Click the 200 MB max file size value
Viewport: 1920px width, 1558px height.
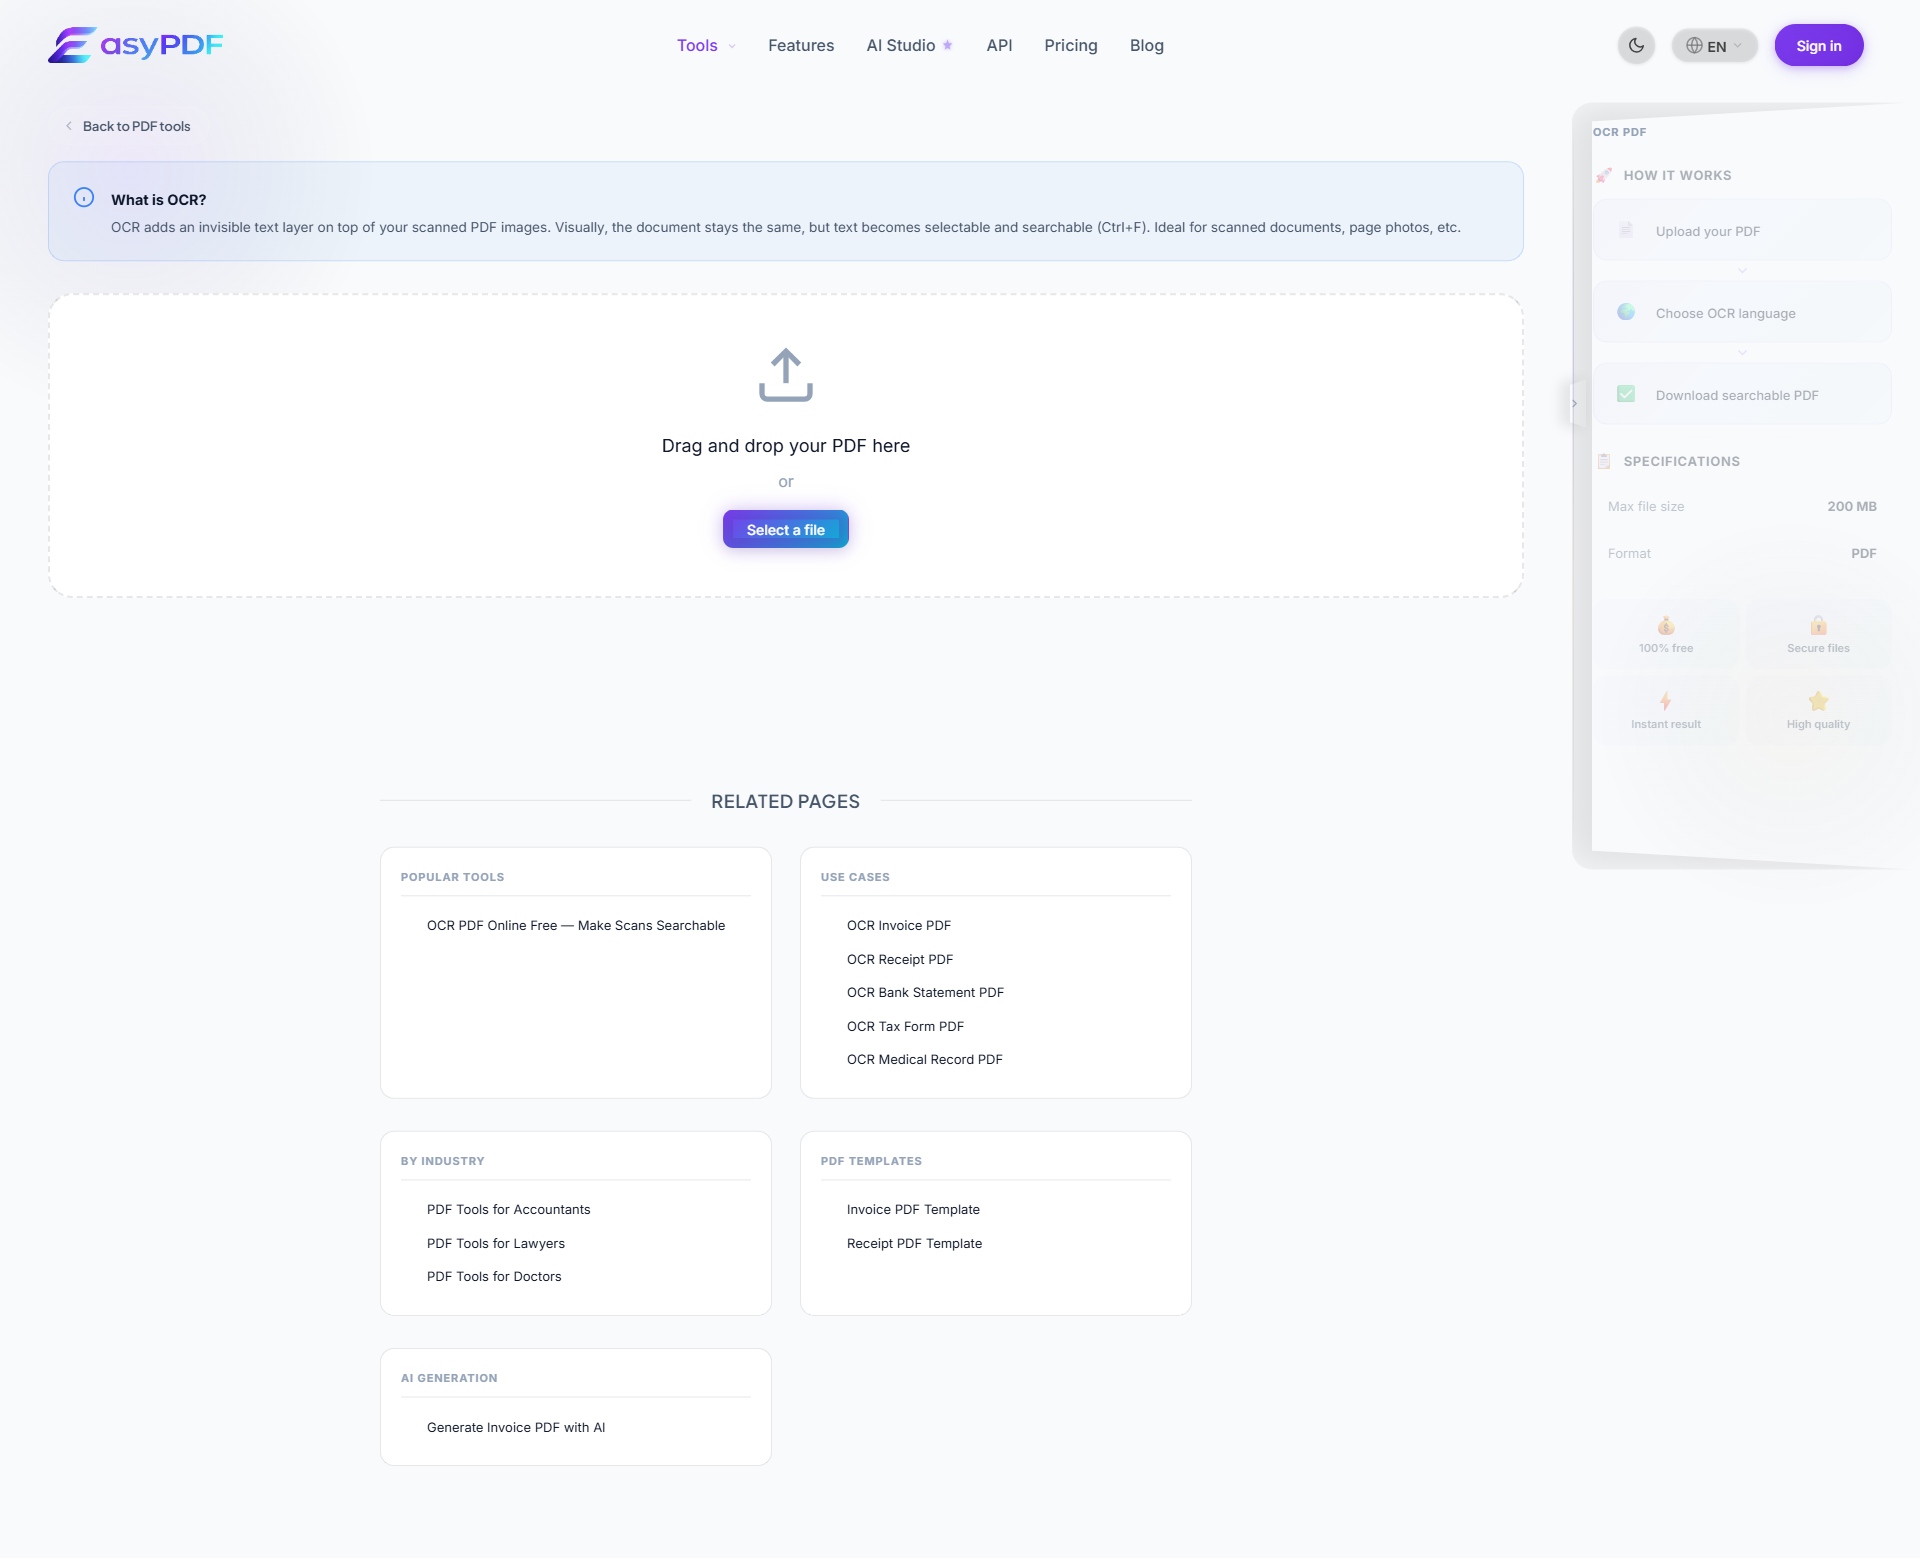pyautogui.click(x=1851, y=506)
